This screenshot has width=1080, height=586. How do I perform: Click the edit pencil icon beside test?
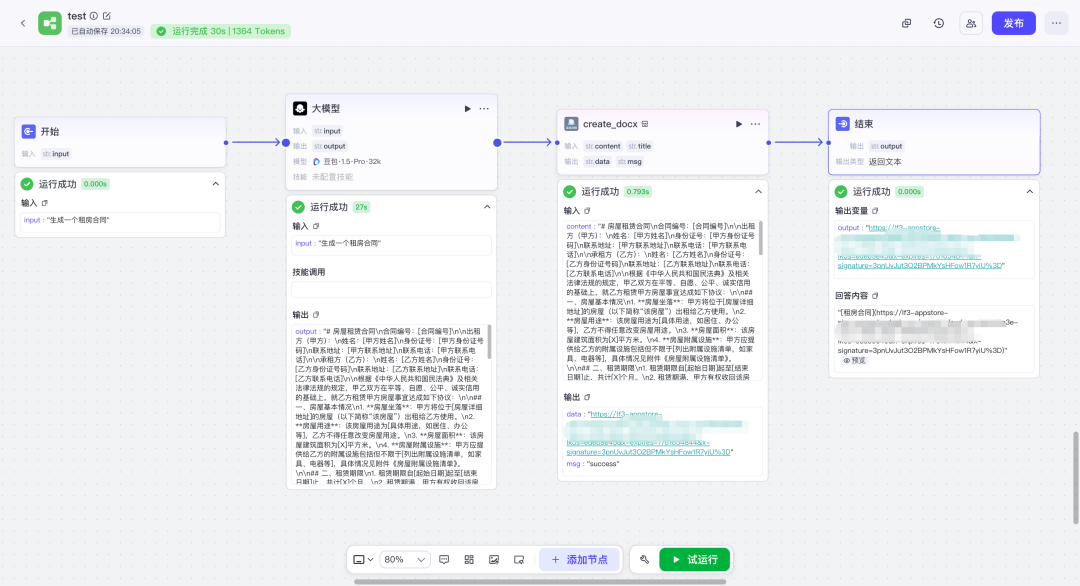(x=107, y=16)
